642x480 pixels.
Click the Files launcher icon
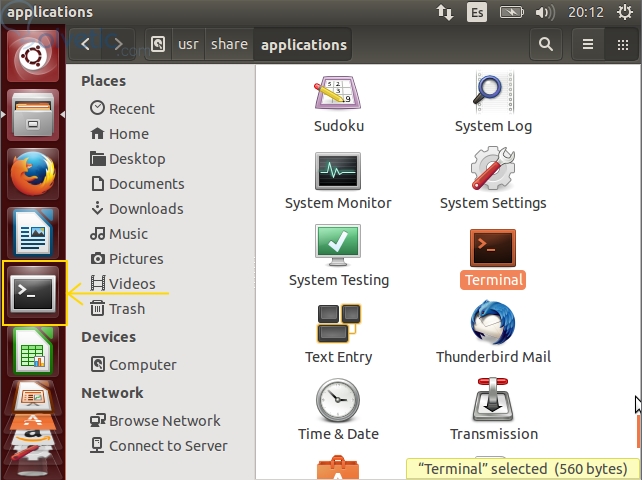pos(33,115)
